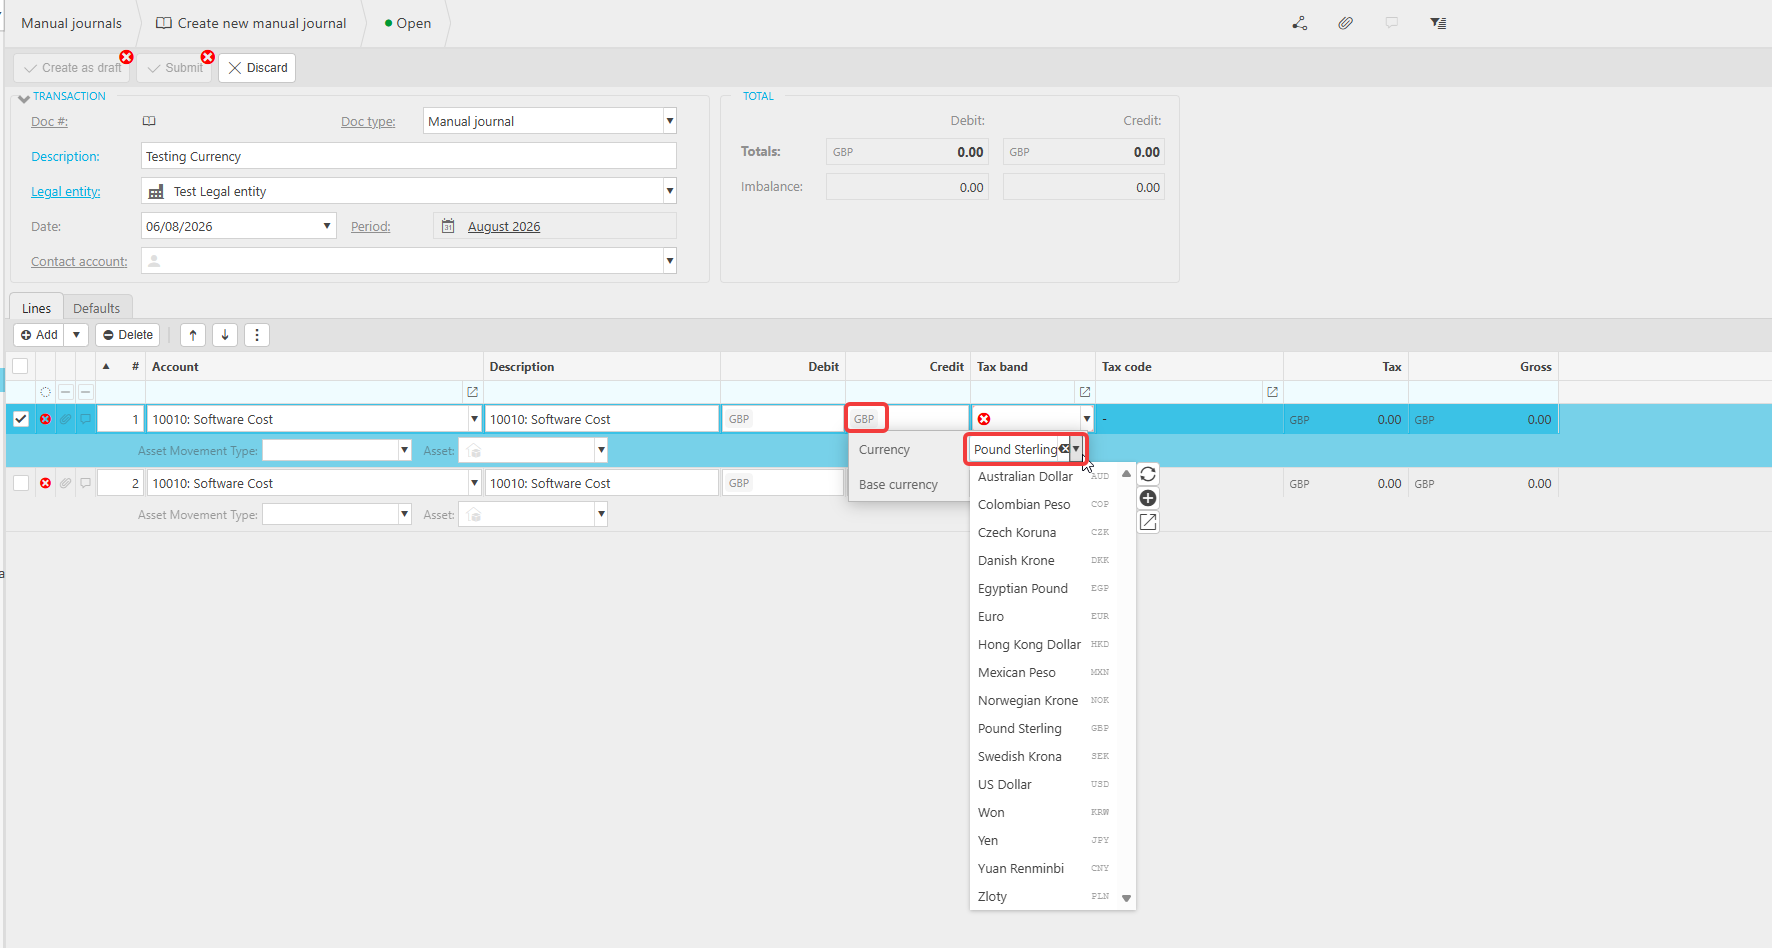The height and width of the screenshot is (948, 1772).
Task: Click the Discard button
Action: 257,68
